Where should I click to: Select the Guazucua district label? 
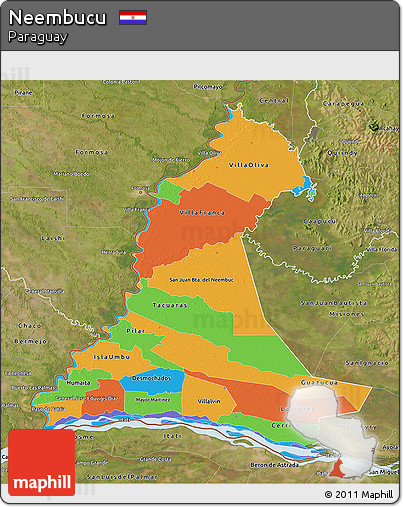click(319, 382)
